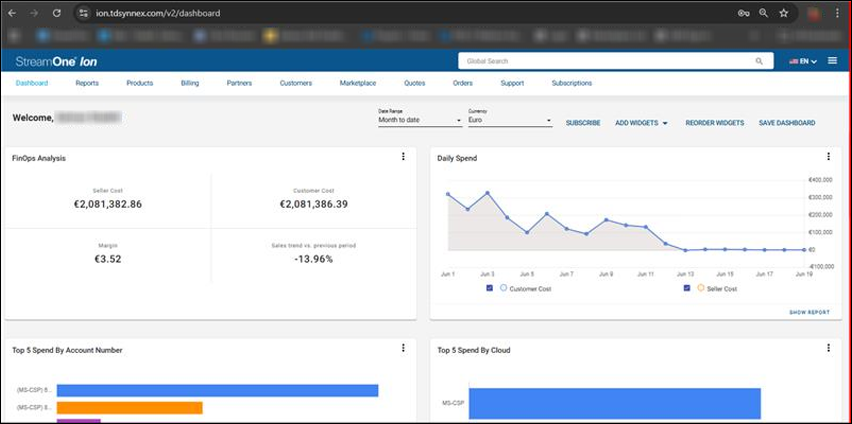The height and width of the screenshot is (424, 852).
Task: Open the Orders section
Action: [462, 83]
